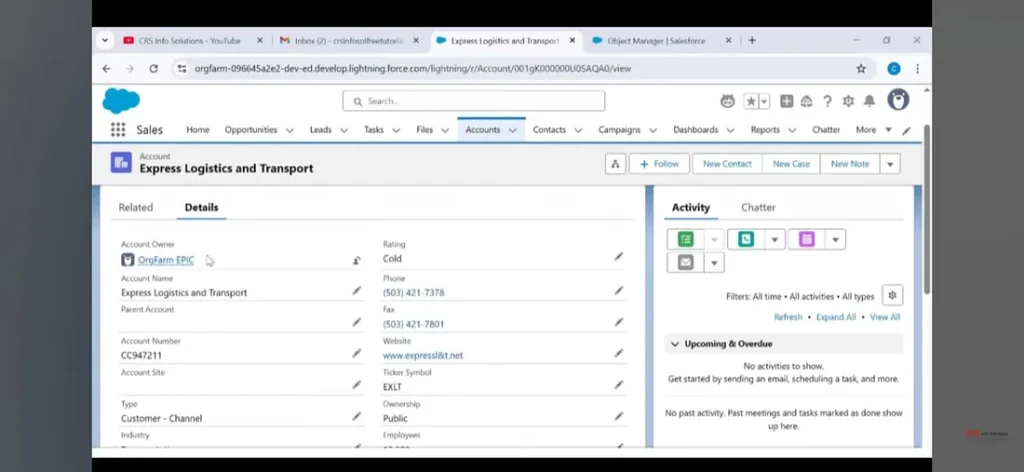Open the More navigation menu
1024x472 pixels.
[x=872, y=130]
